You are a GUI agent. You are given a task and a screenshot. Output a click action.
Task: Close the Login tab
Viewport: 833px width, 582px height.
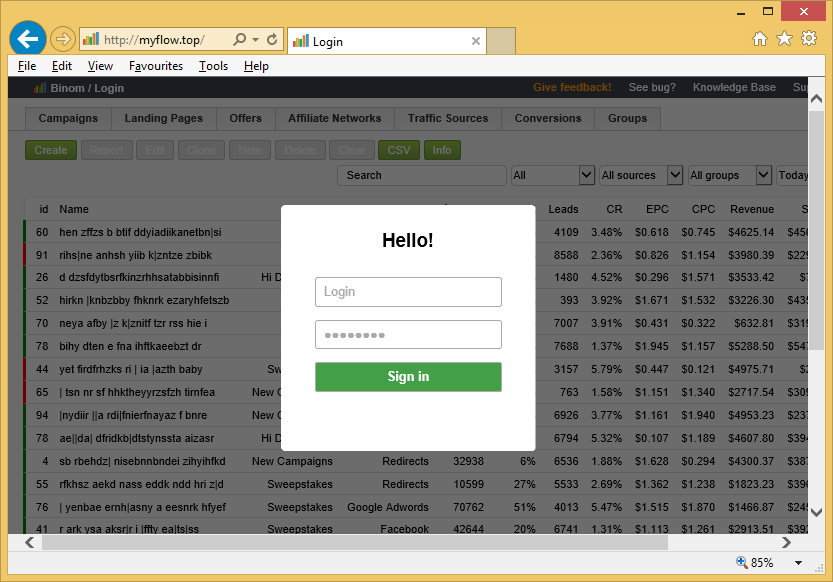coord(476,41)
